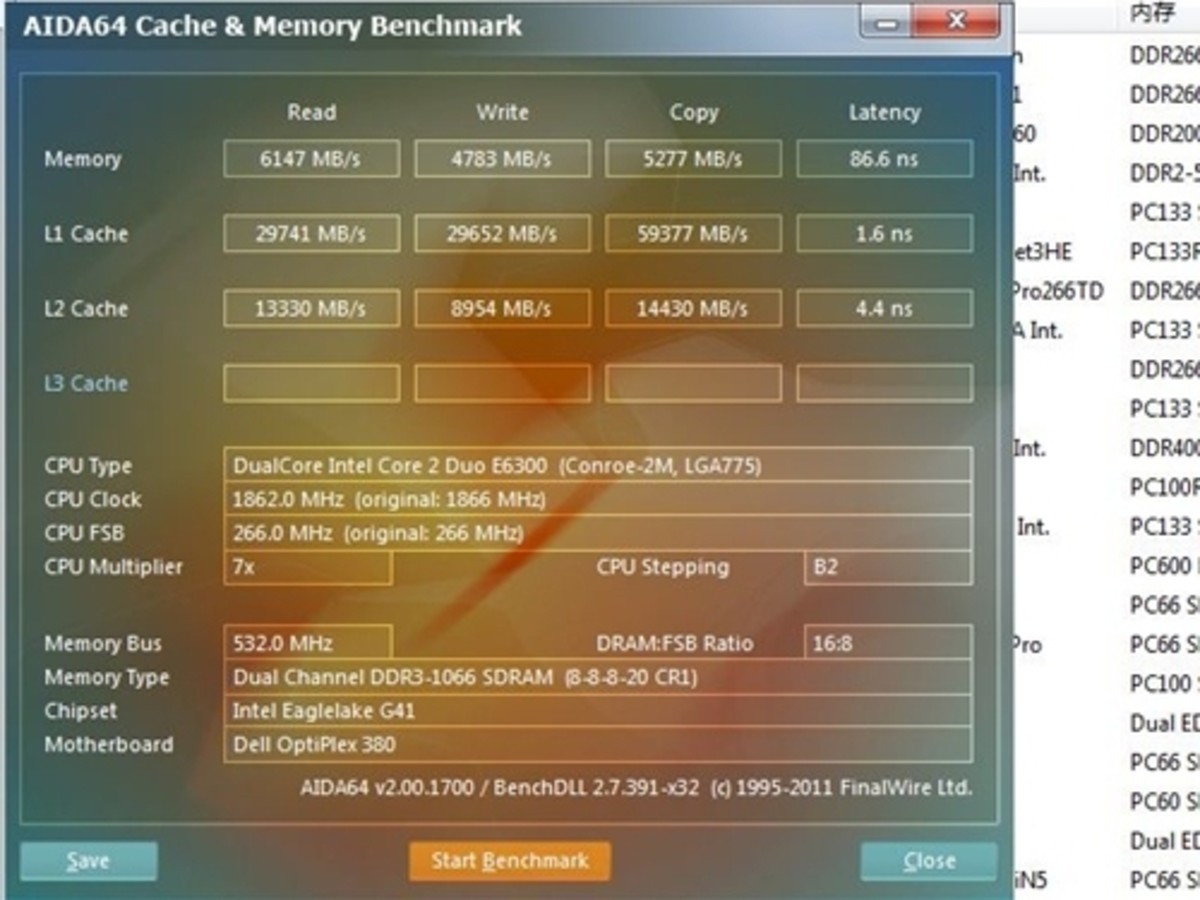Click the L3 Cache label
The height and width of the screenshot is (900, 1200).
point(86,384)
